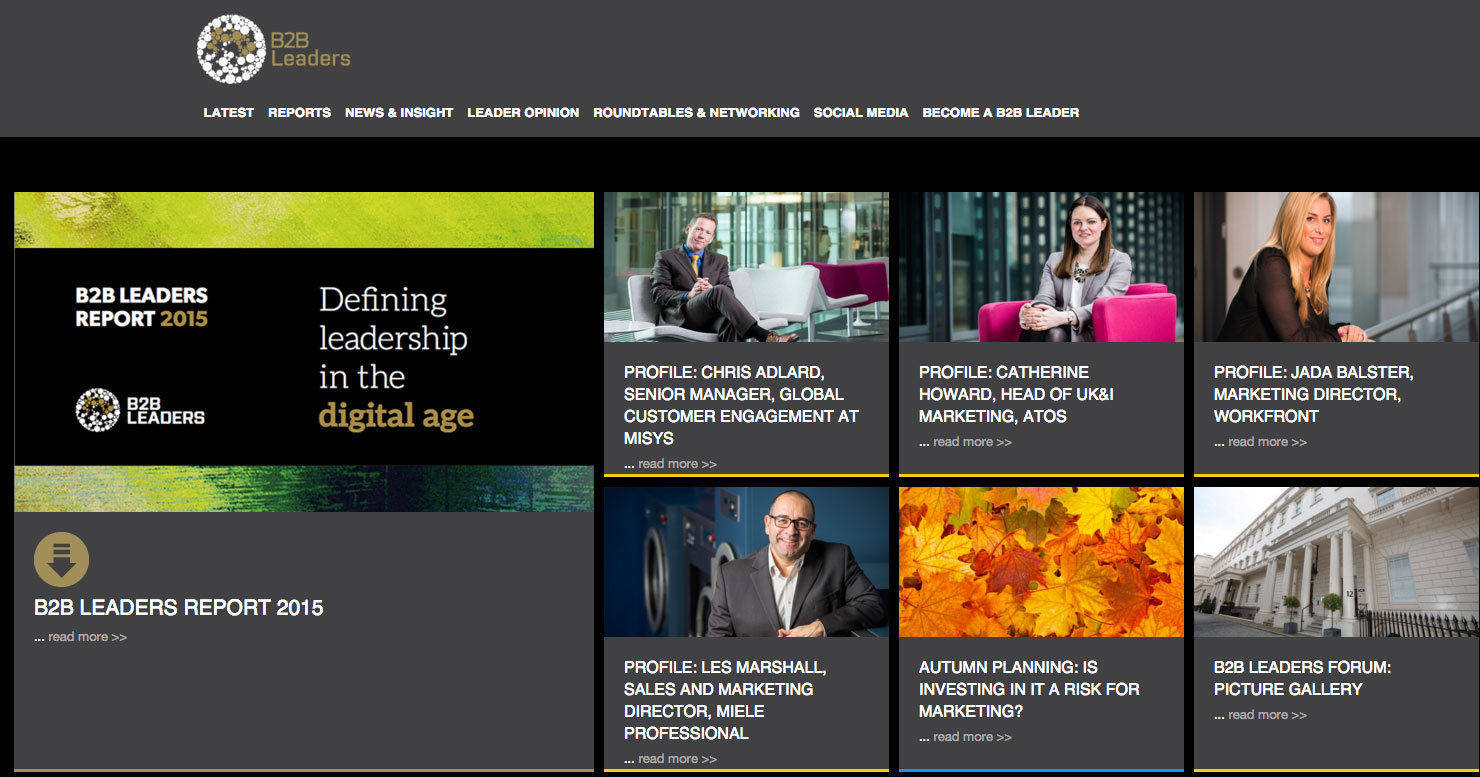Click read more under Picture Gallery

tap(1267, 715)
